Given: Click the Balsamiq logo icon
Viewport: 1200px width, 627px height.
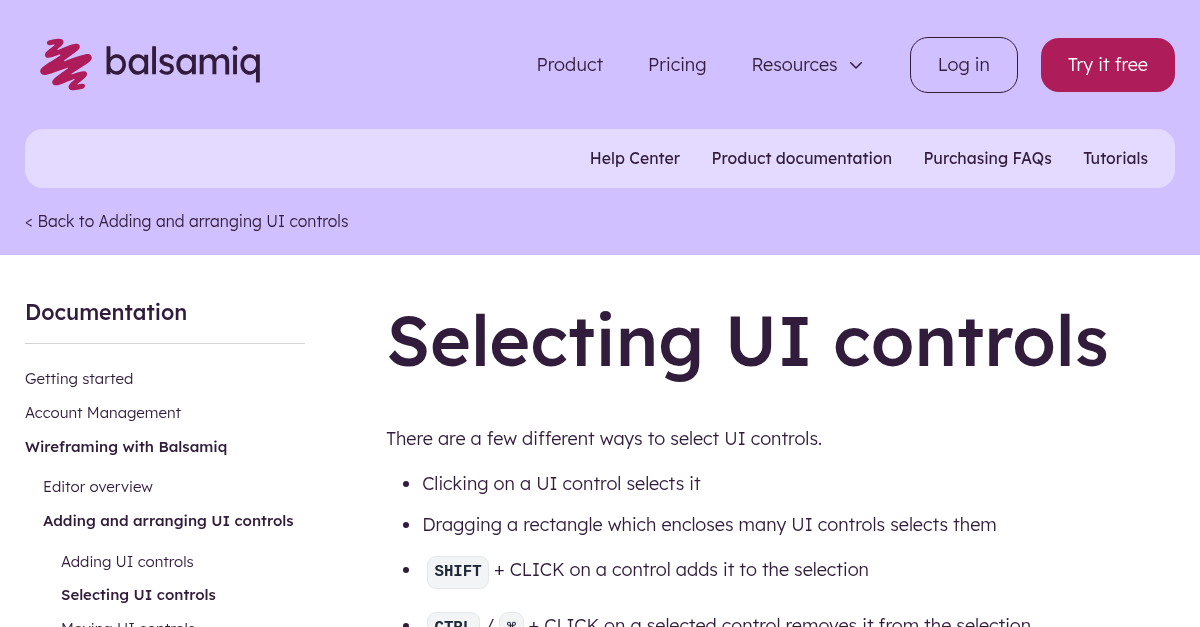Looking at the screenshot, I should [x=64, y=63].
